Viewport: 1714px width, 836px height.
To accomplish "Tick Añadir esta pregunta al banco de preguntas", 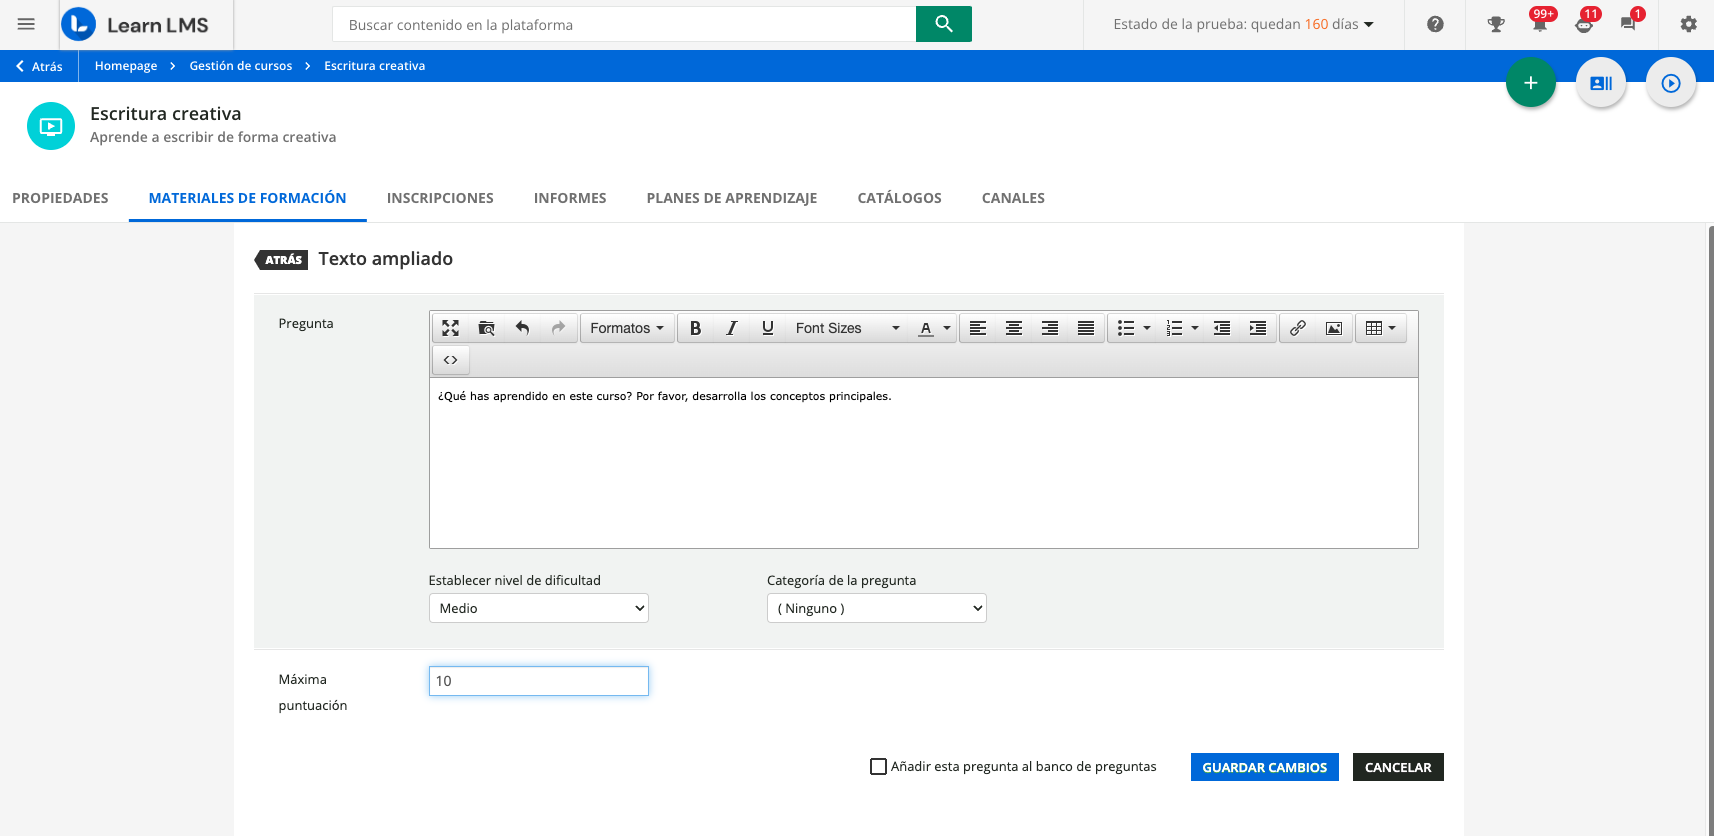I will click(x=878, y=767).
